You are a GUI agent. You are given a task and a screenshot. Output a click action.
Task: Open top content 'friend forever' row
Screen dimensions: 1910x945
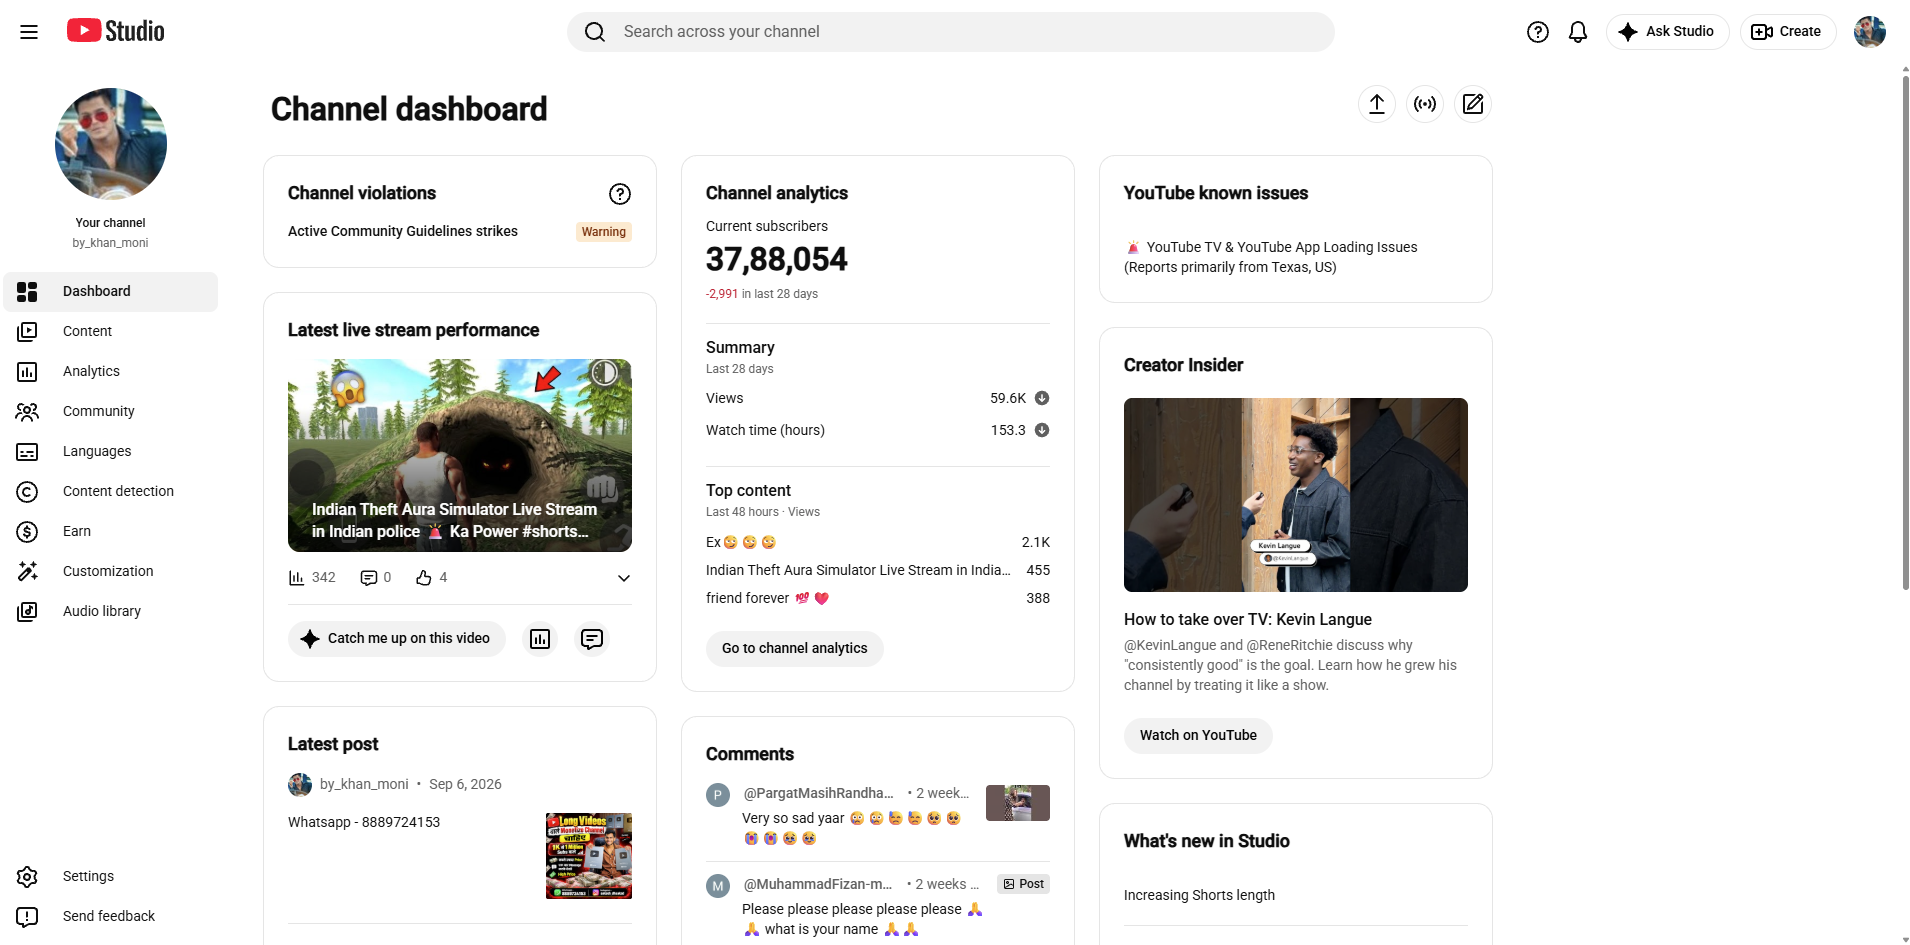(x=878, y=599)
